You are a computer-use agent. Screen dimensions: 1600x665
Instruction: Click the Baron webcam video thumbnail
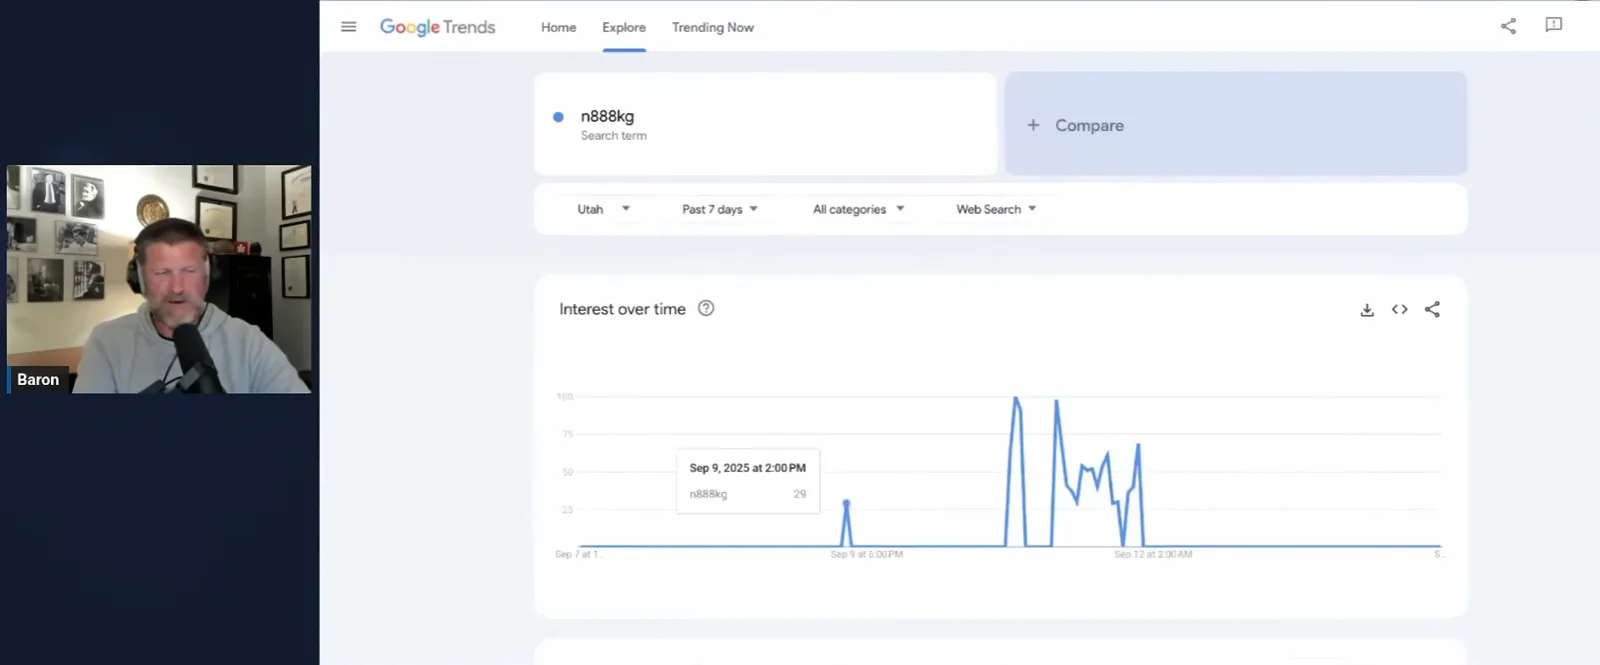point(159,279)
